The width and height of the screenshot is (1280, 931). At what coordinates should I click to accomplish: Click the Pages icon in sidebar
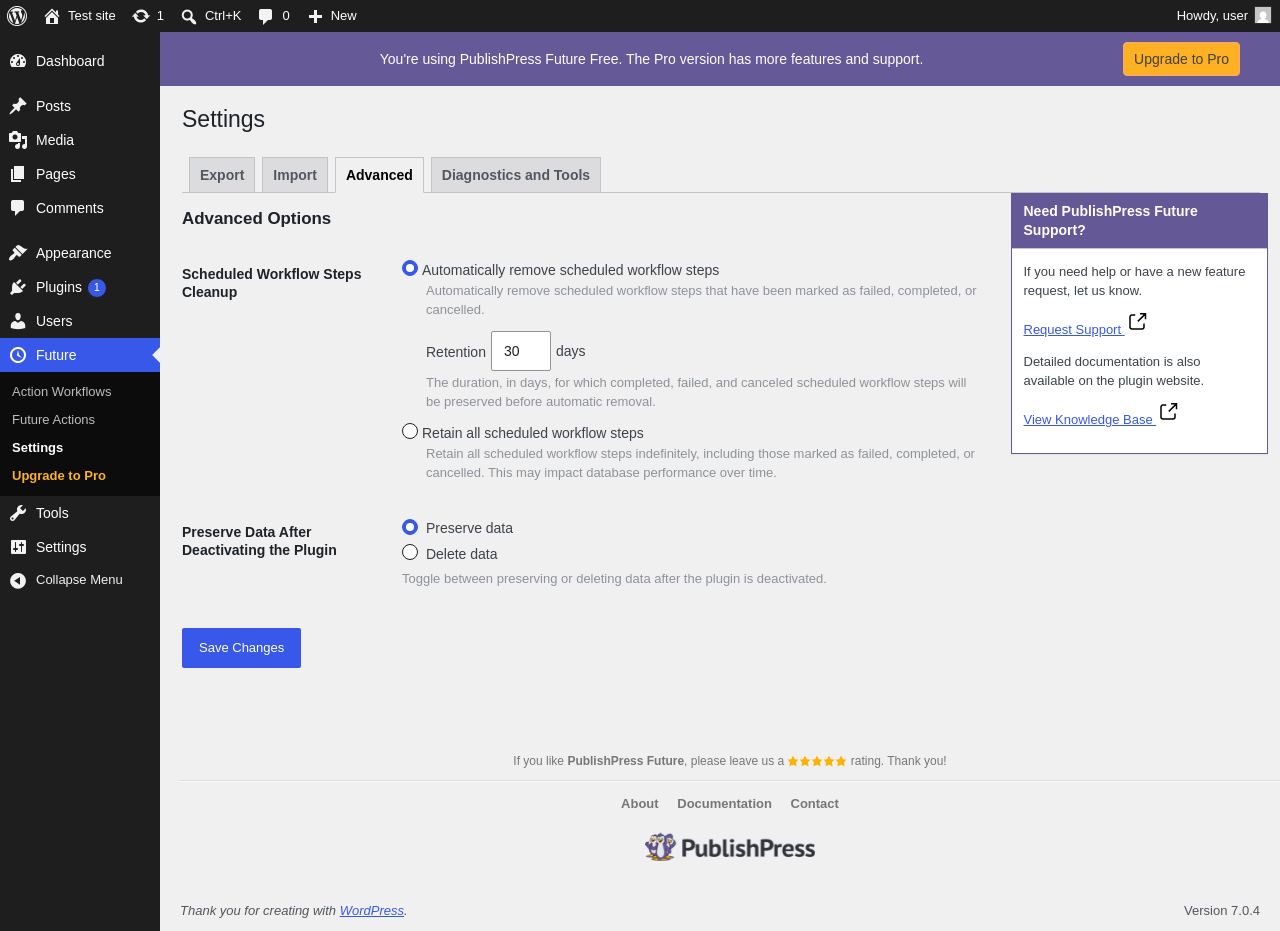(x=18, y=174)
